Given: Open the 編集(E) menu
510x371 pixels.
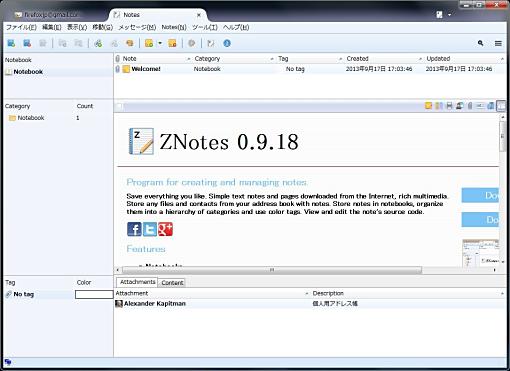Looking at the screenshot, I should [52, 27].
